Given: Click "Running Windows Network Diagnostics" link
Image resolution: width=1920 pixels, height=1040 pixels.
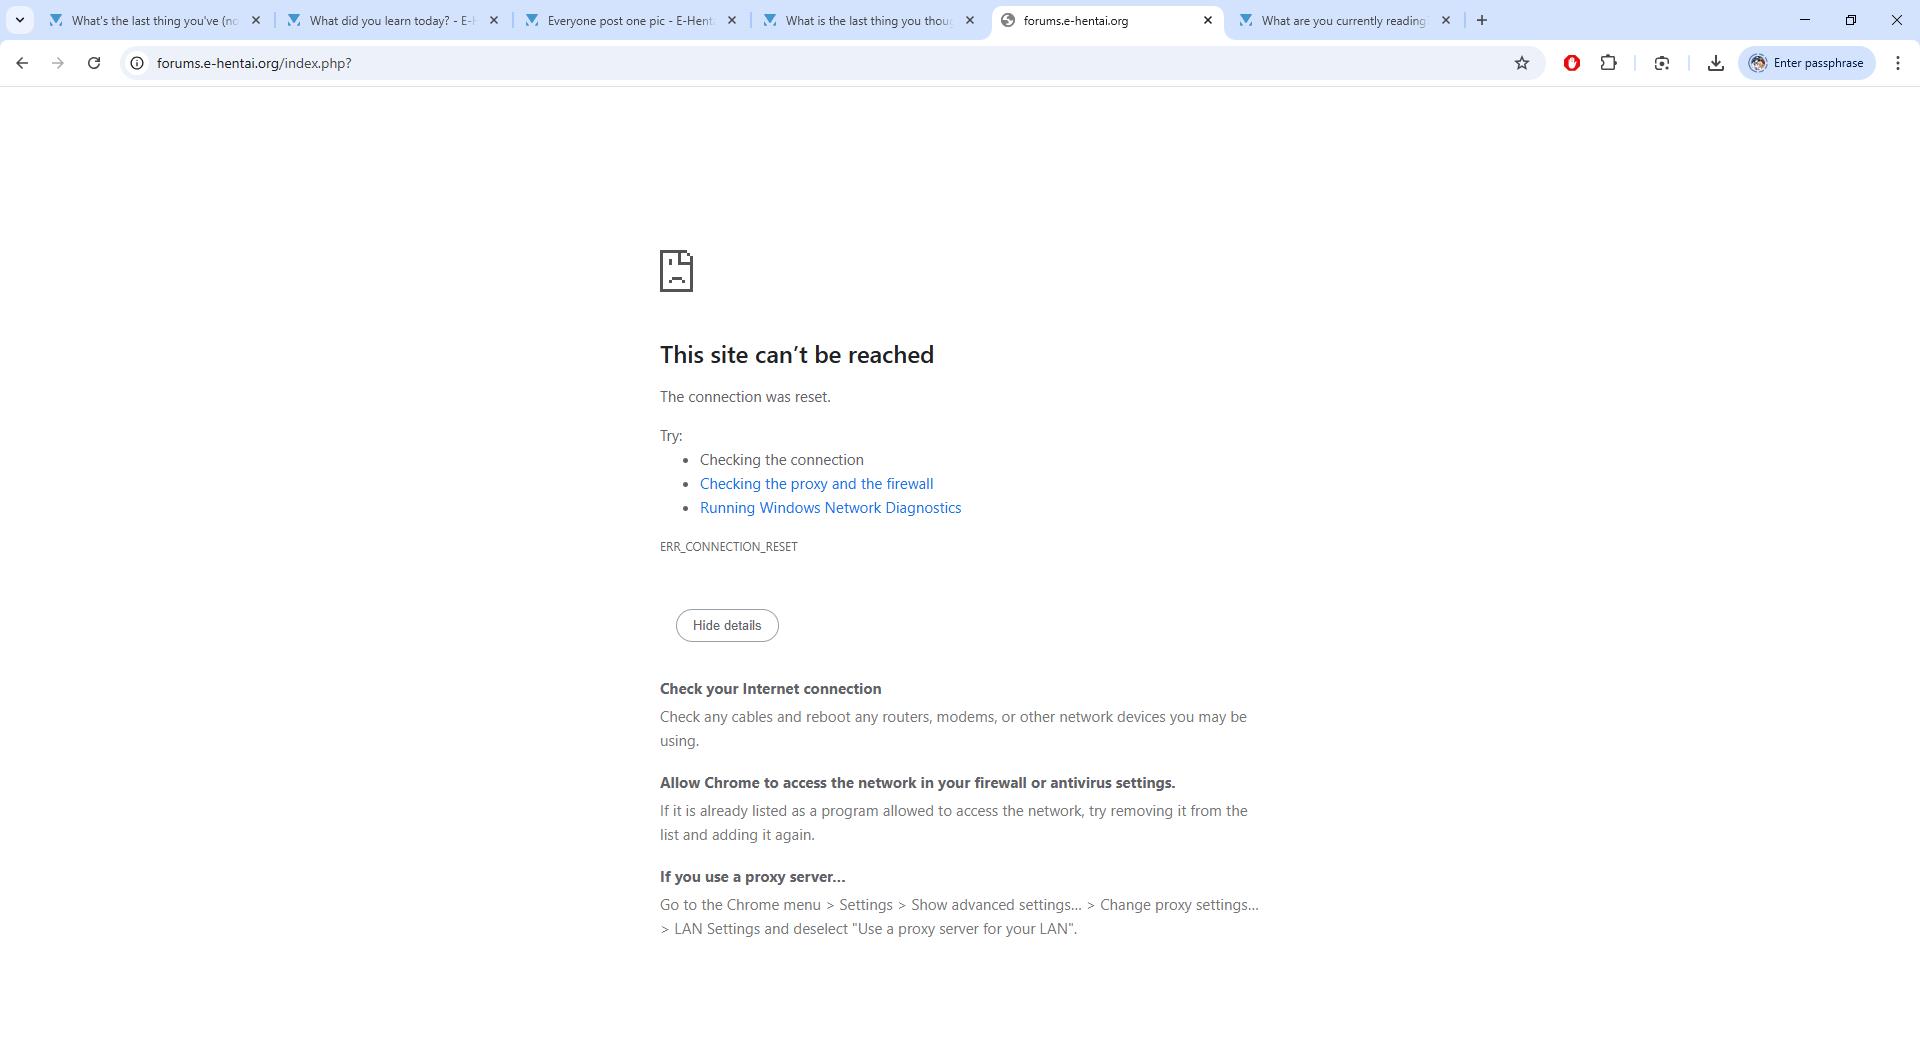Looking at the screenshot, I should (830, 508).
